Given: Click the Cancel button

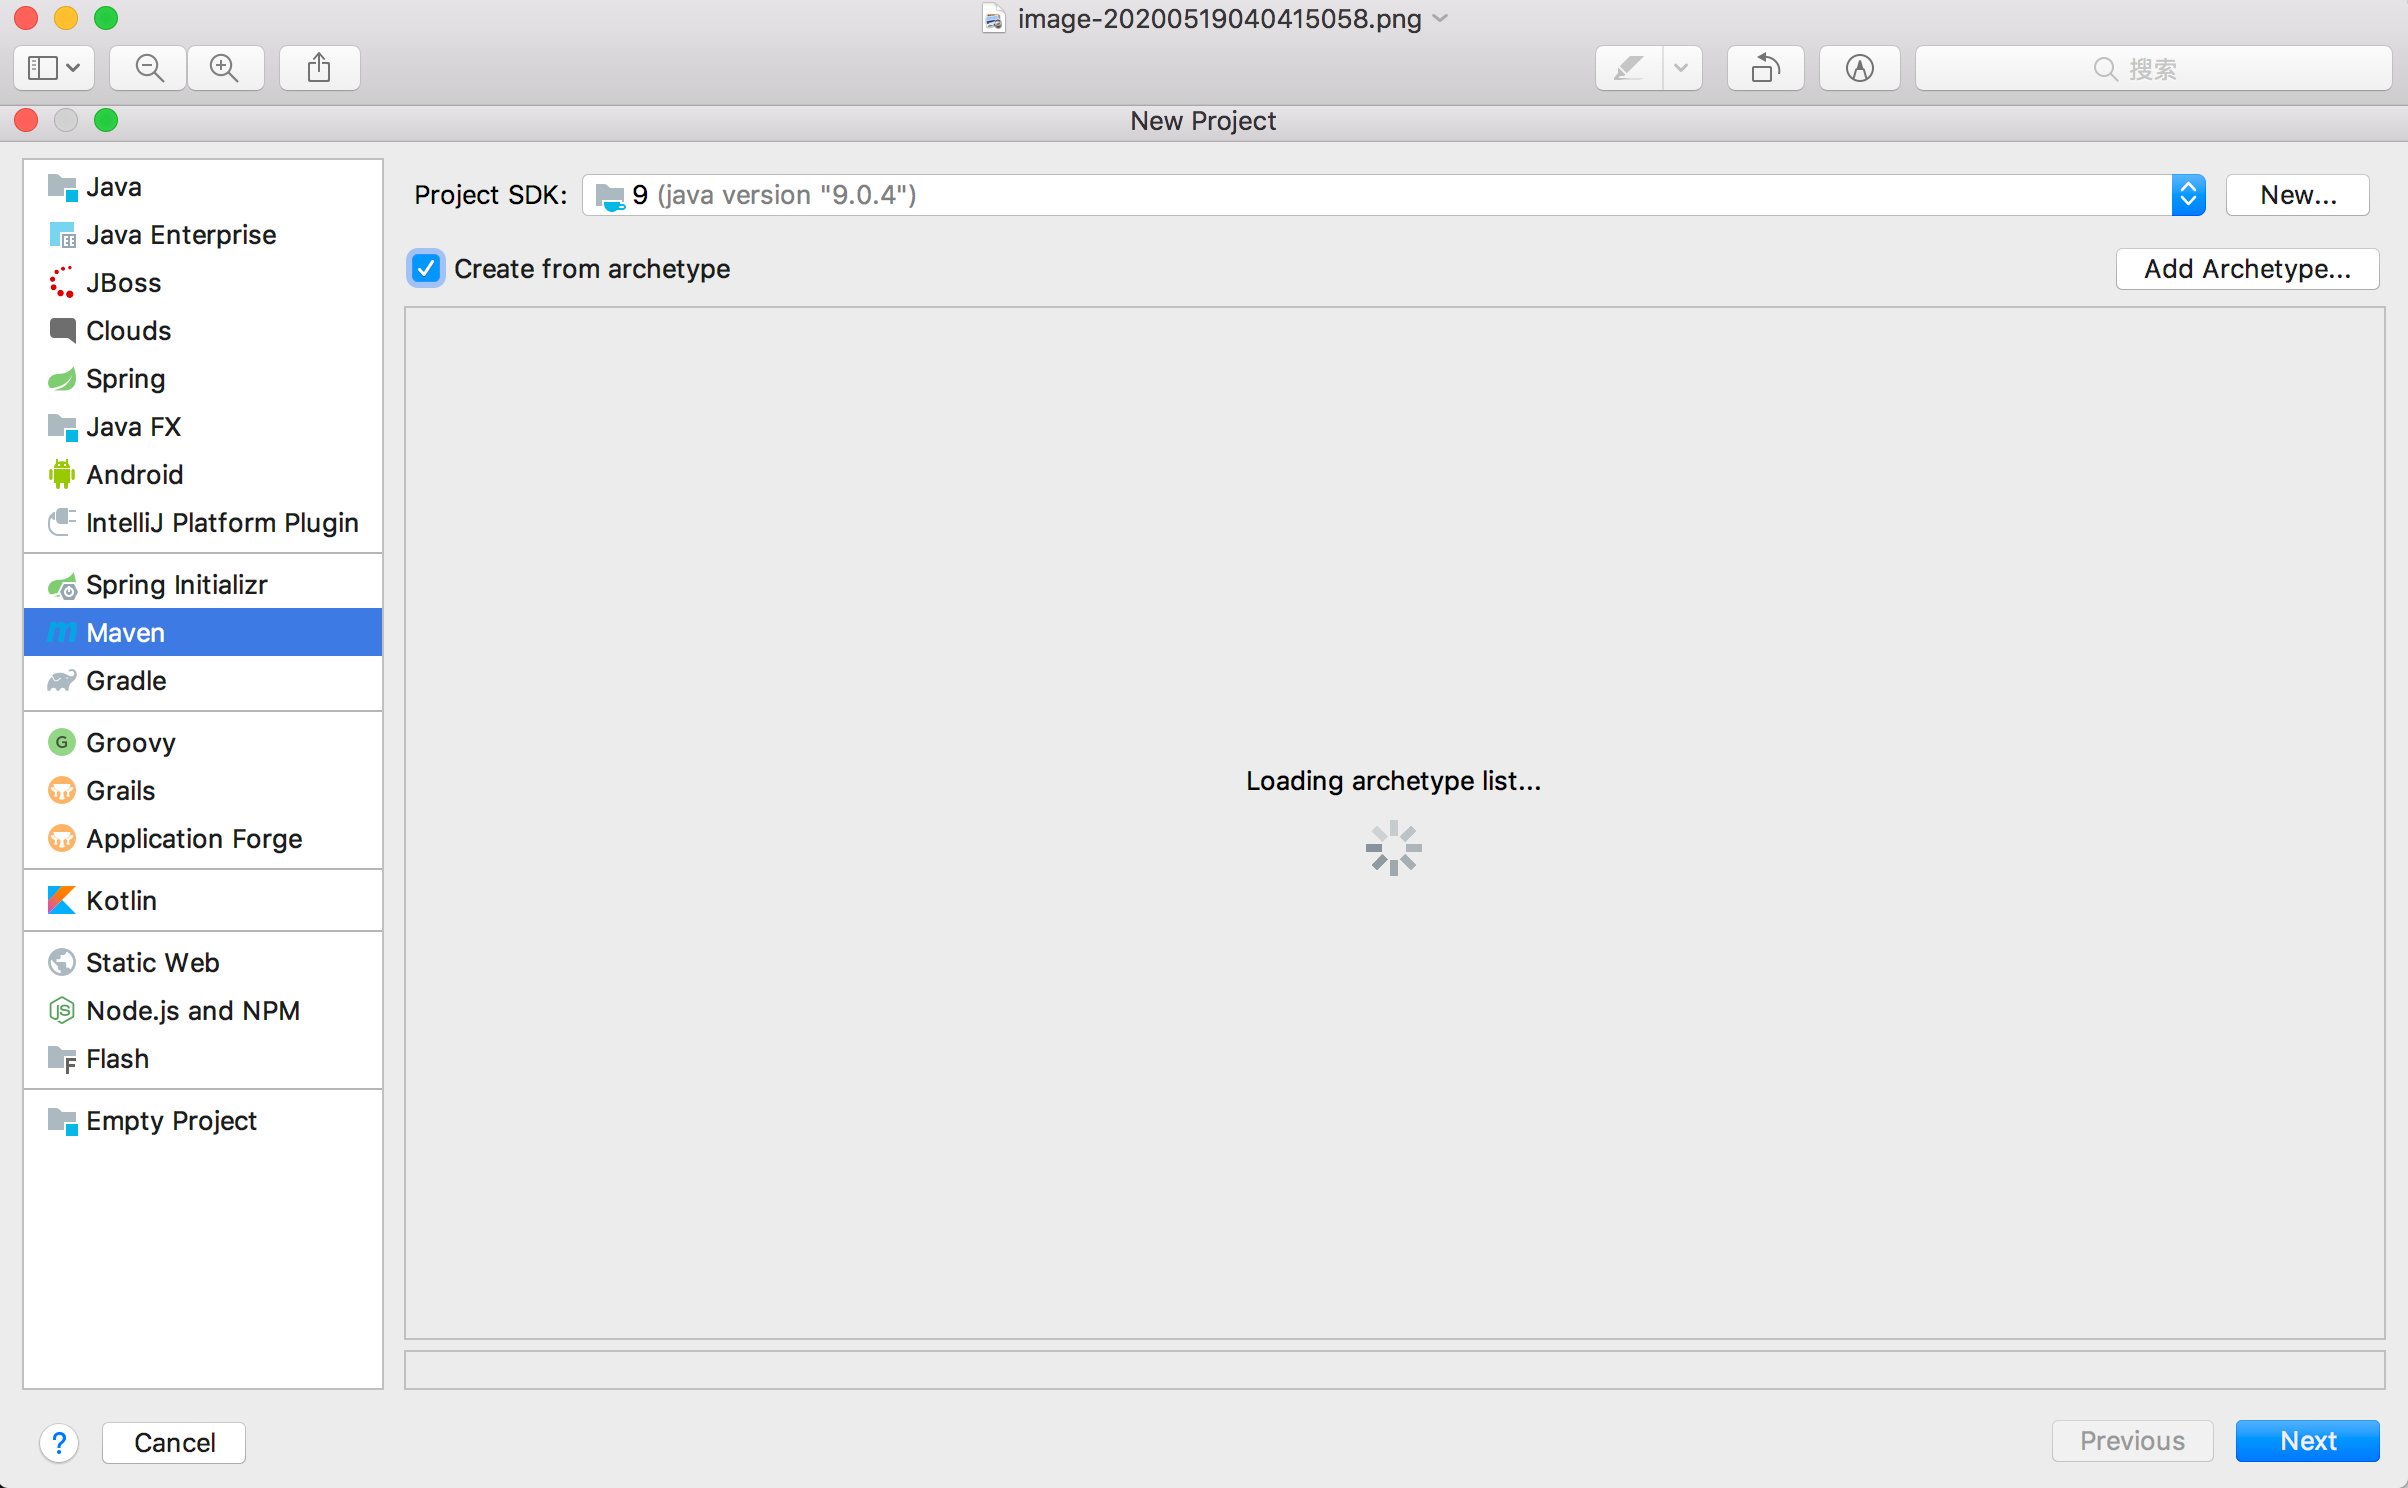Looking at the screenshot, I should click(174, 1442).
